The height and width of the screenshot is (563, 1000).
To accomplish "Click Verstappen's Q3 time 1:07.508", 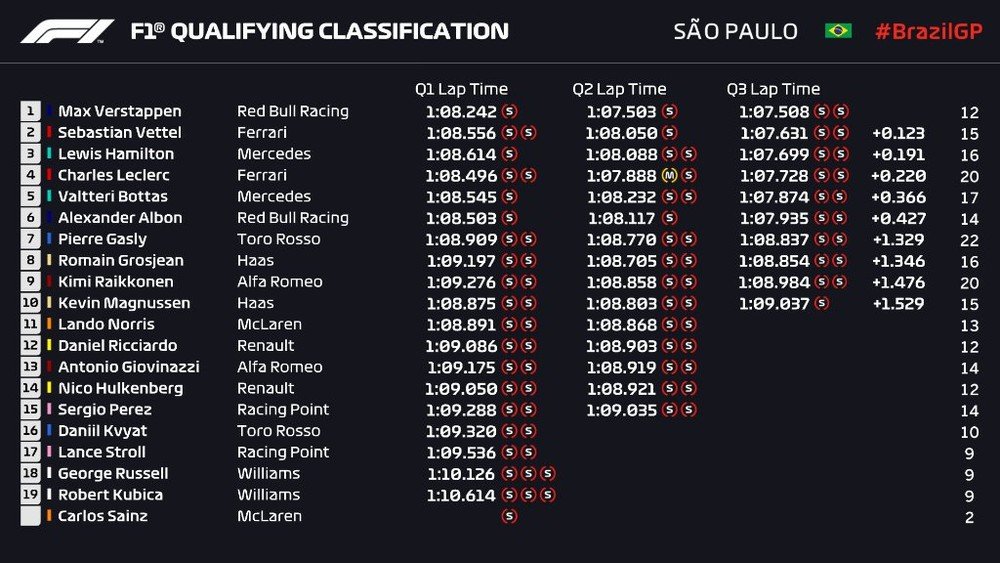I will coord(773,112).
